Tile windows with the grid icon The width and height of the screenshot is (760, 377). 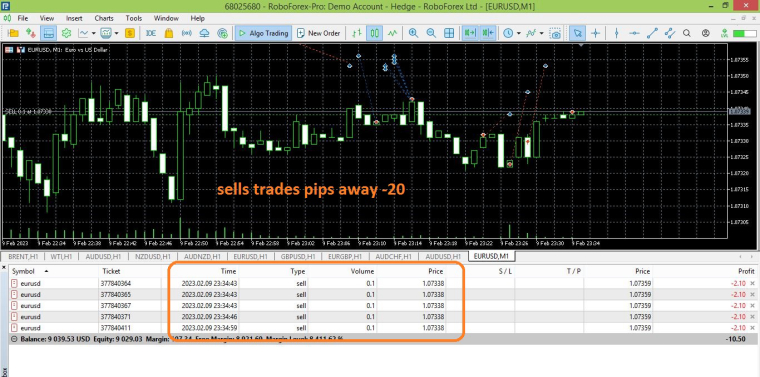449,33
